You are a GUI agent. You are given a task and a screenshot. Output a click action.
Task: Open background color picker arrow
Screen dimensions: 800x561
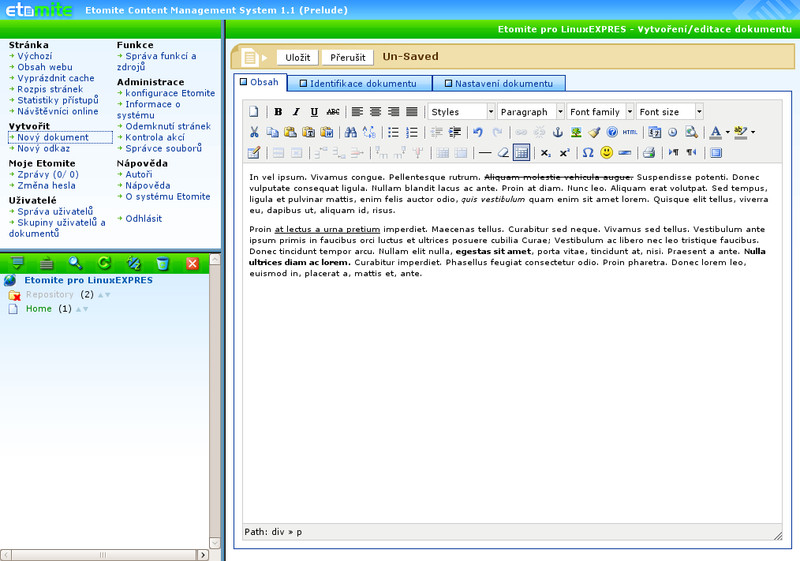click(x=753, y=133)
